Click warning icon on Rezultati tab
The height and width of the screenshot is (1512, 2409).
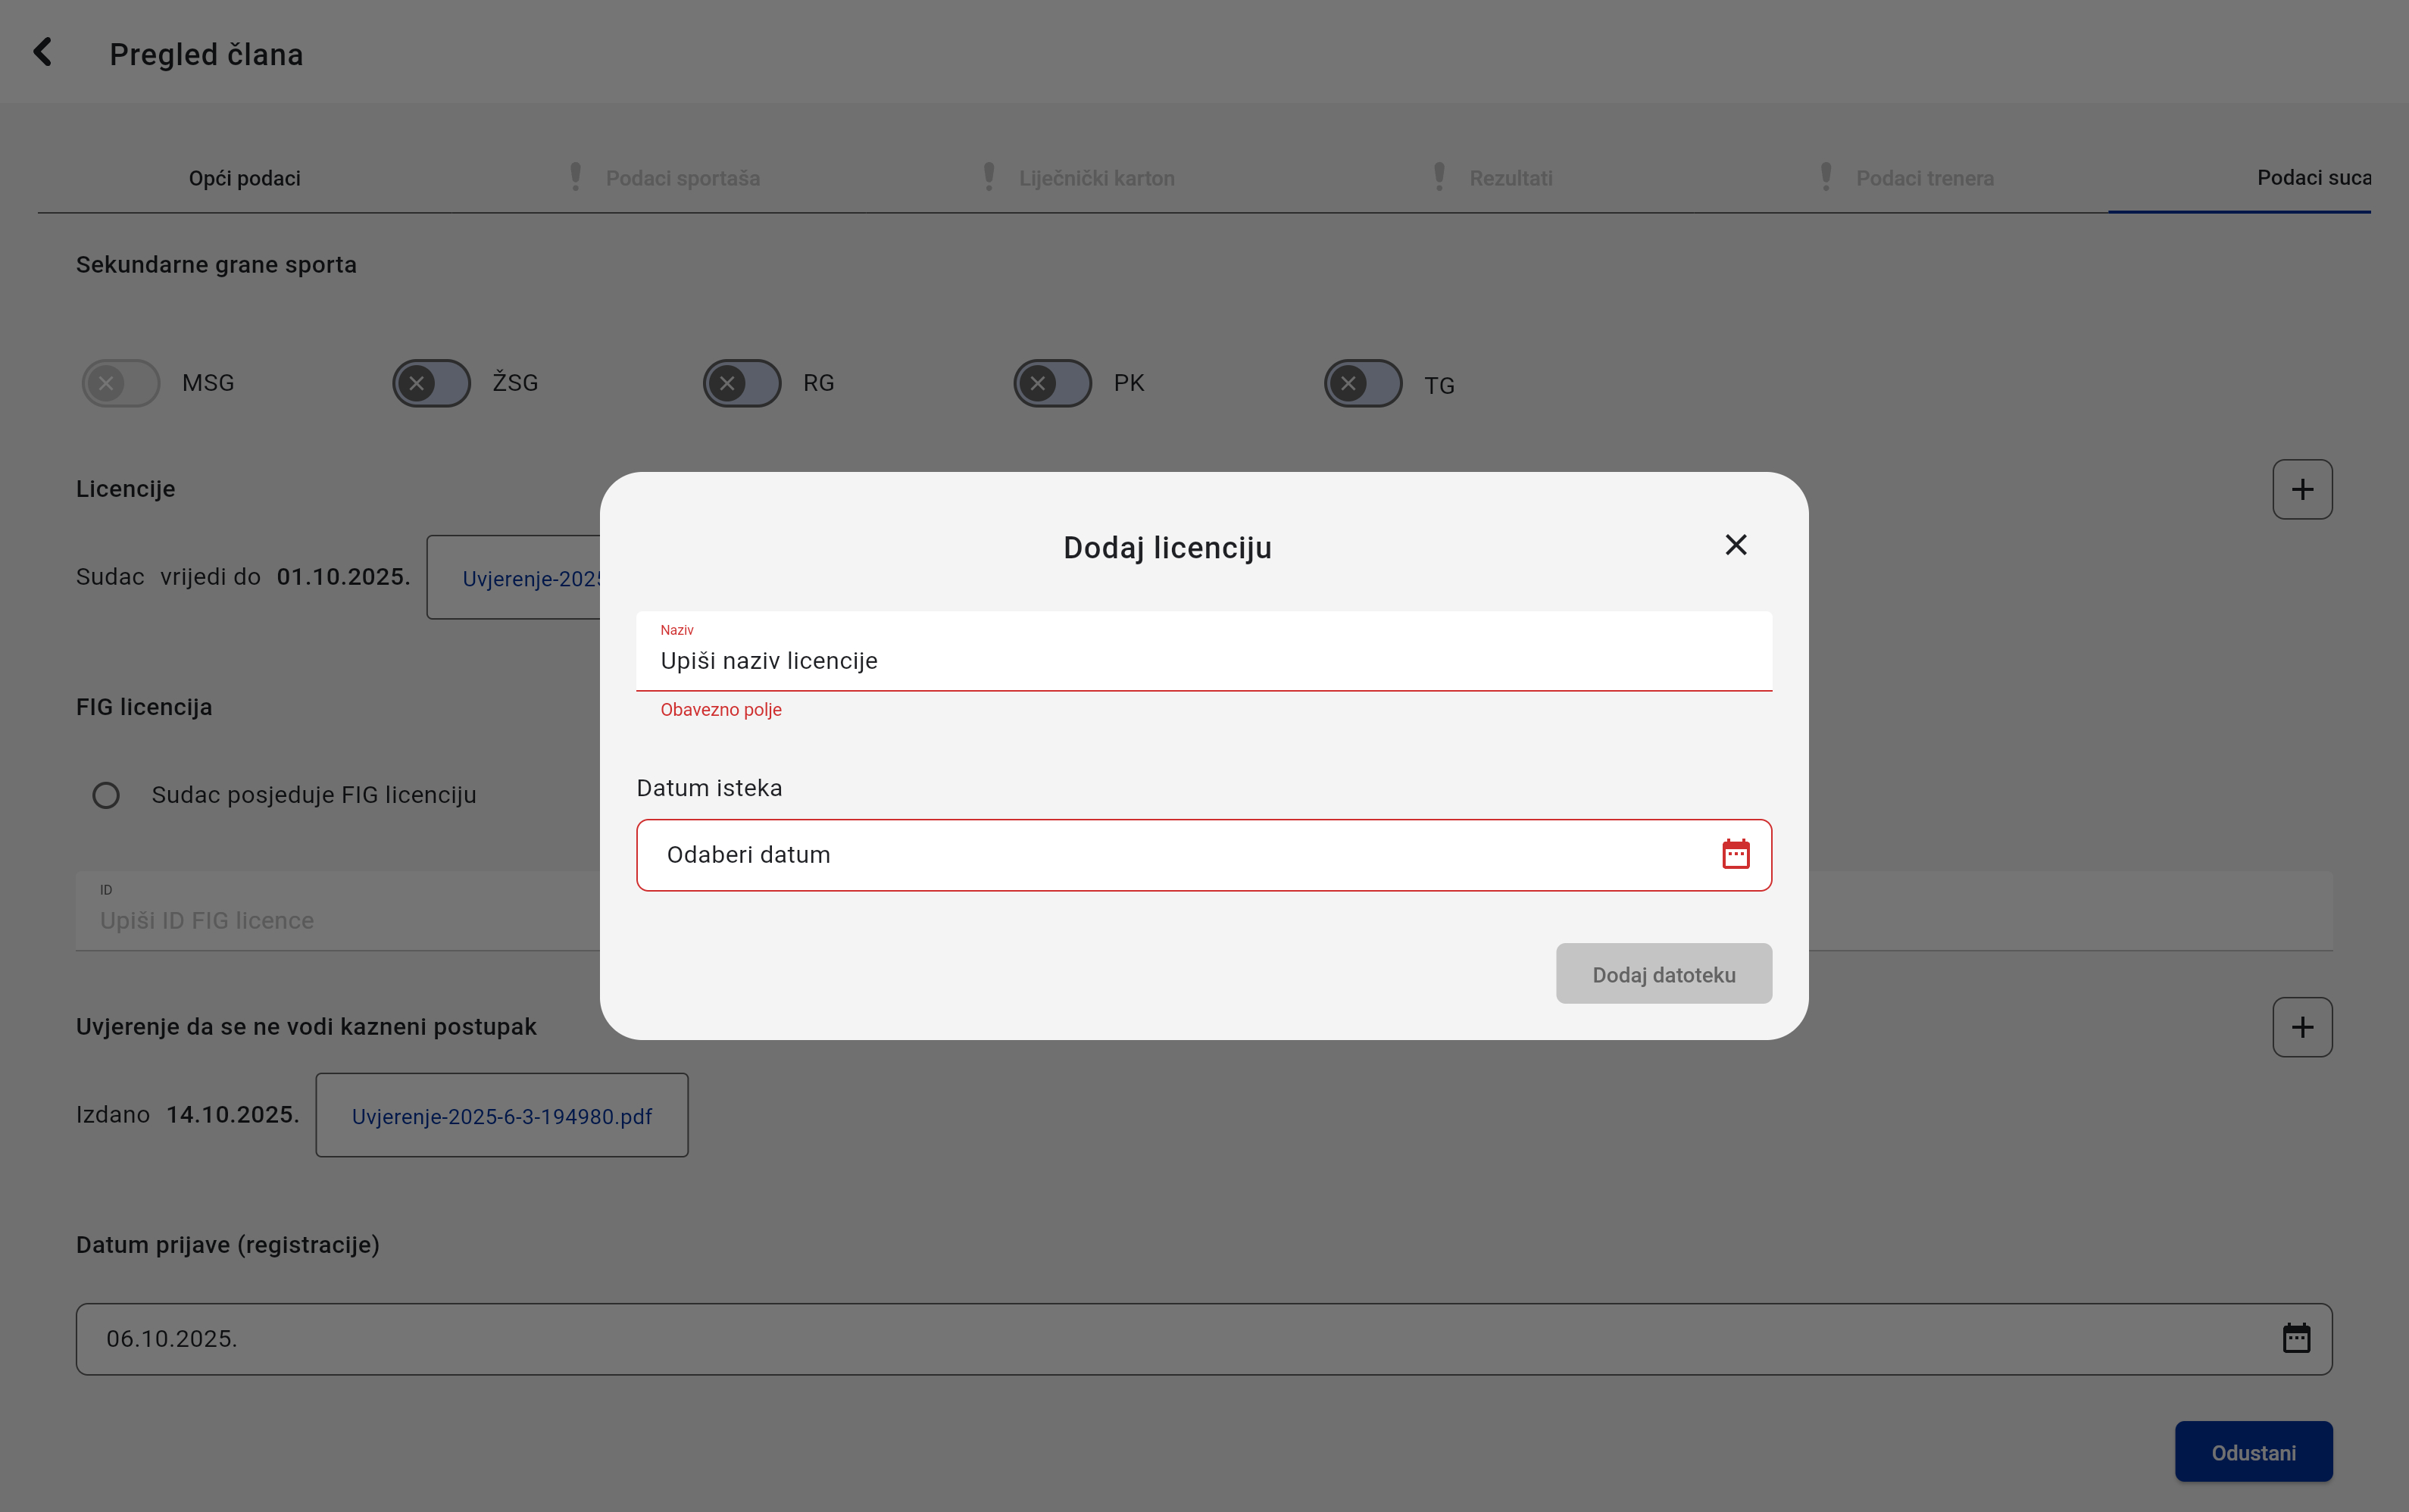(1439, 177)
